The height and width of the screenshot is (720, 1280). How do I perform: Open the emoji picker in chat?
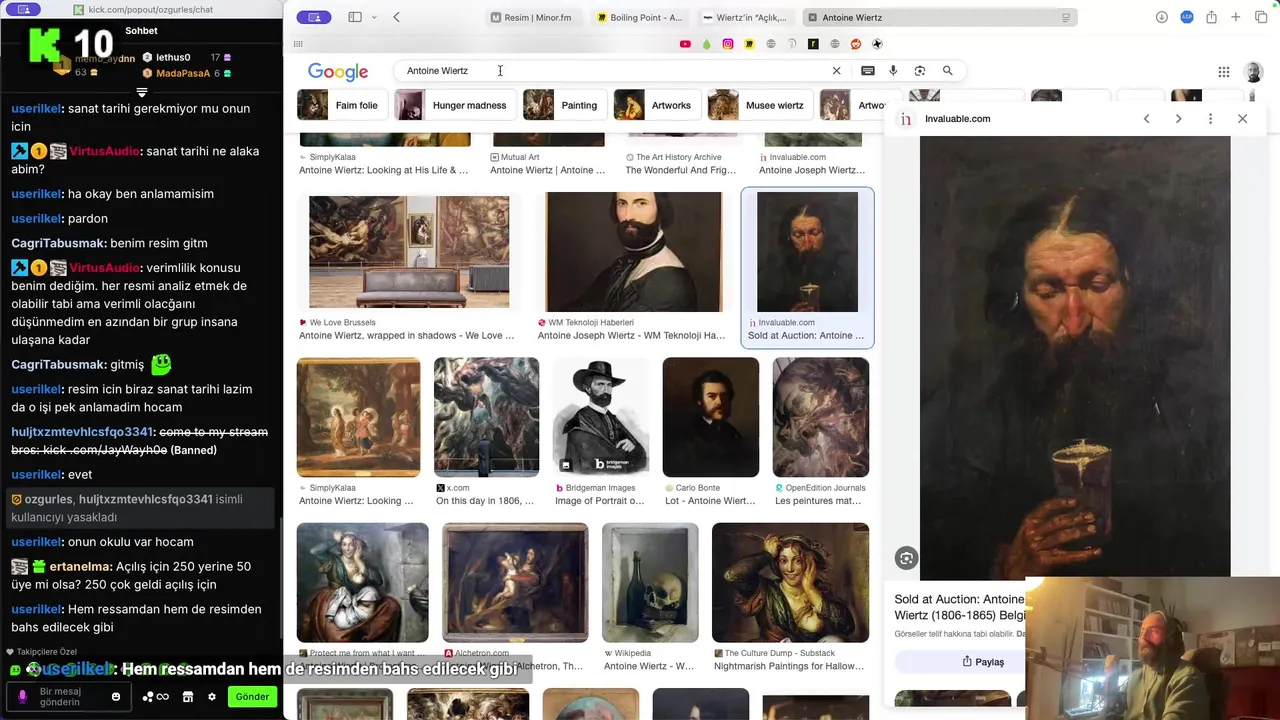[116, 697]
